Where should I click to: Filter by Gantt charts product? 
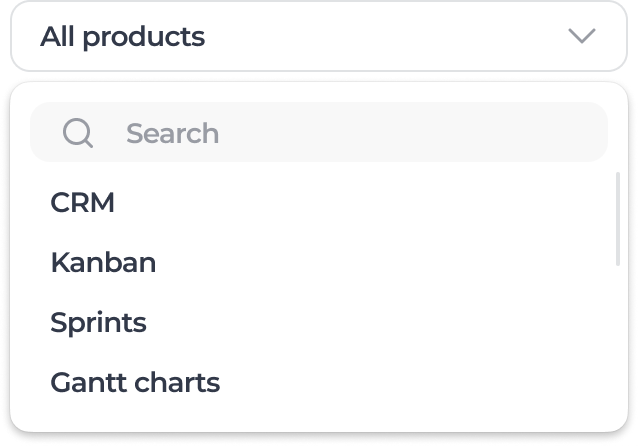[135, 382]
